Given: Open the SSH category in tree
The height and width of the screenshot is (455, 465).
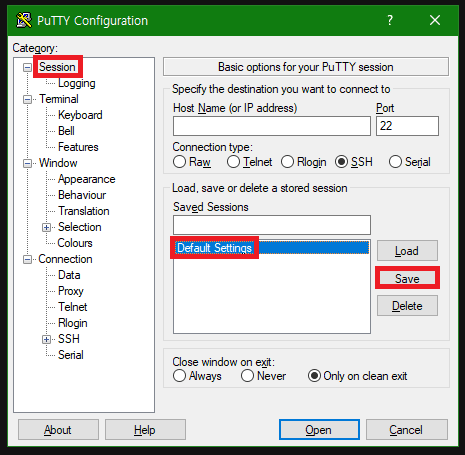Looking at the screenshot, I should coord(69,339).
